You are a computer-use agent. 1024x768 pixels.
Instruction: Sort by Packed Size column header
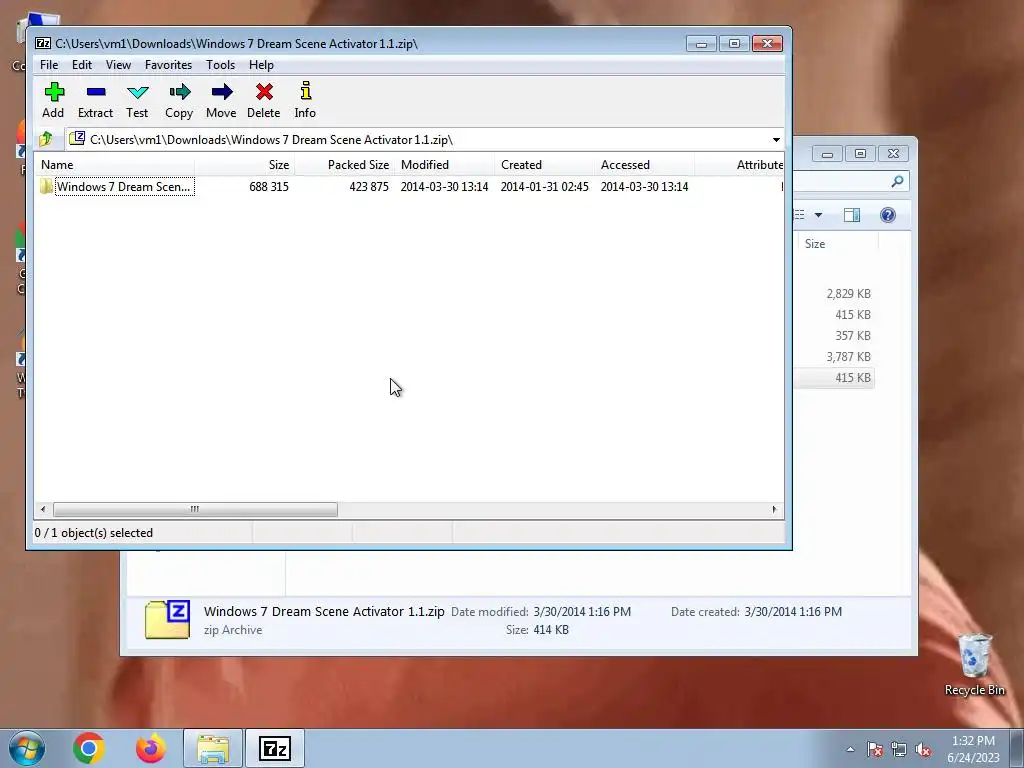coord(344,165)
